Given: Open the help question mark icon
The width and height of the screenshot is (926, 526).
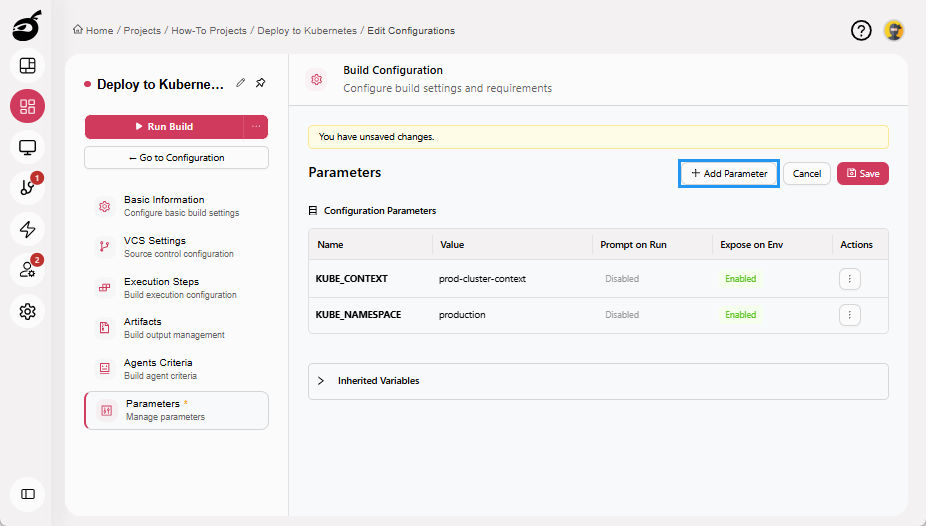Looking at the screenshot, I should (861, 30).
